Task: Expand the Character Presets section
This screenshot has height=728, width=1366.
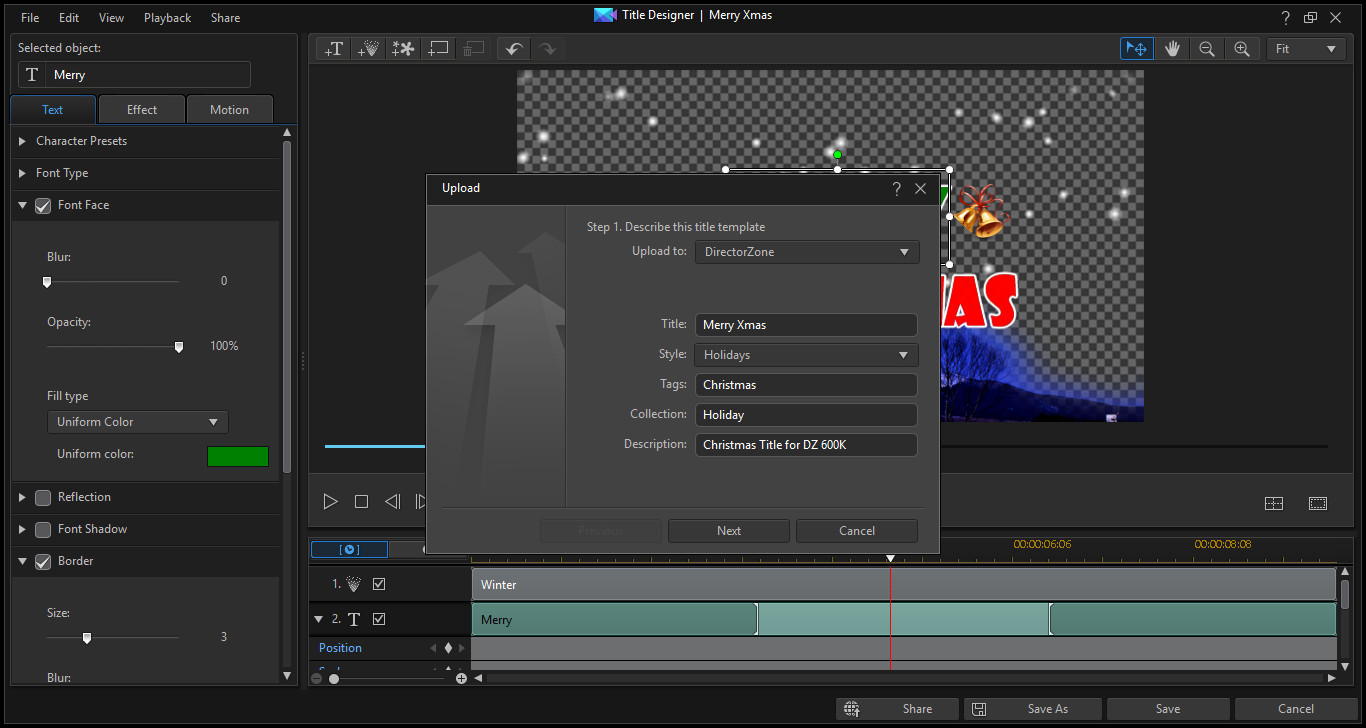Action: 23,141
